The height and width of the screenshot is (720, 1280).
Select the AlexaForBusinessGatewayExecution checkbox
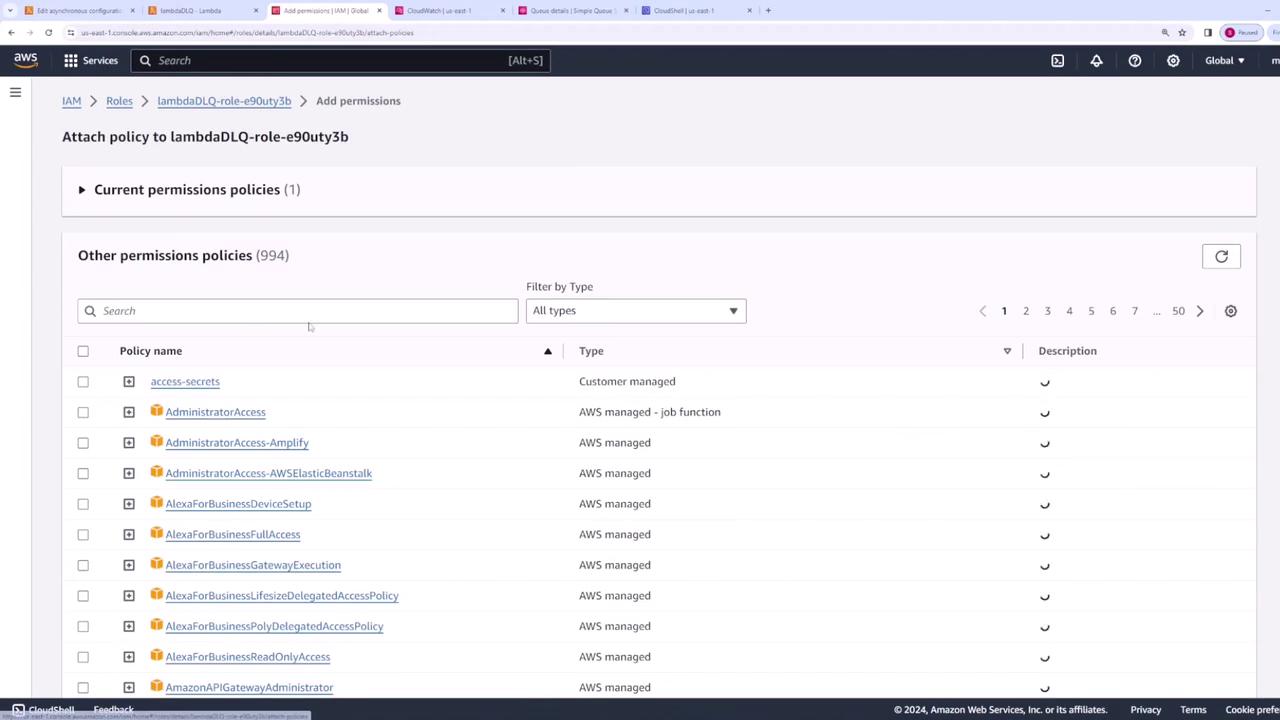tap(83, 565)
